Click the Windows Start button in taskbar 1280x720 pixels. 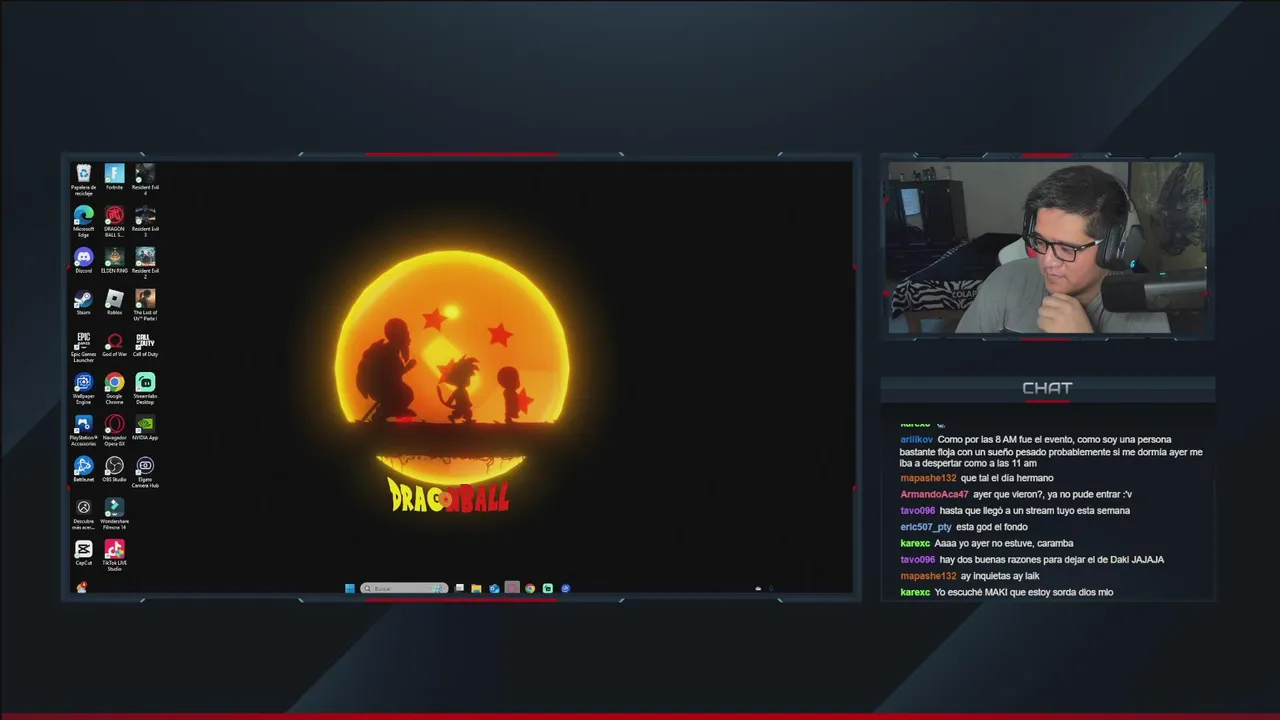pos(350,588)
